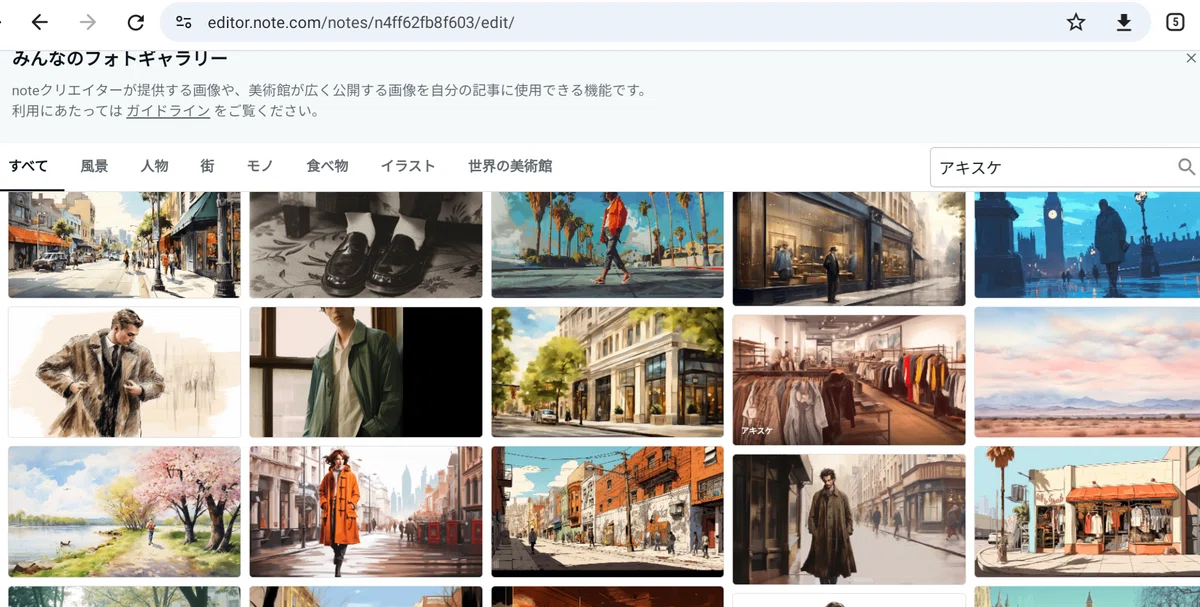Close the みんなのフォトギャラリー panel

(x=1191, y=59)
